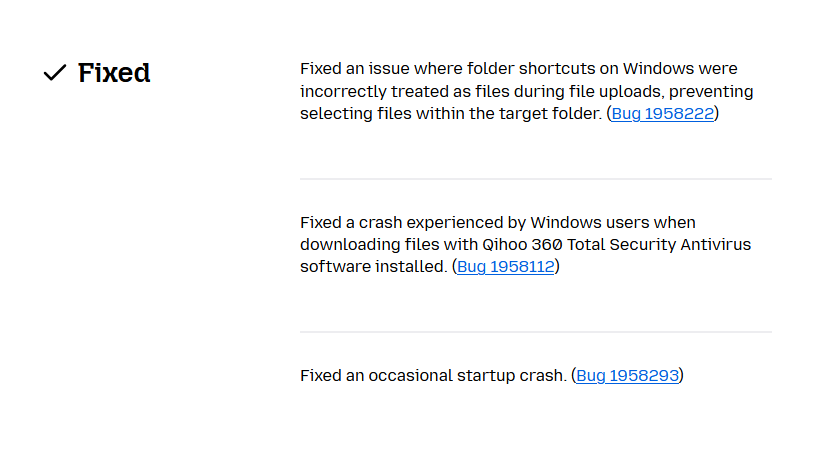Click the checkmark icon beside Fixed heading
The width and height of the screenshot is (824, 469).
tap(55, 73)
